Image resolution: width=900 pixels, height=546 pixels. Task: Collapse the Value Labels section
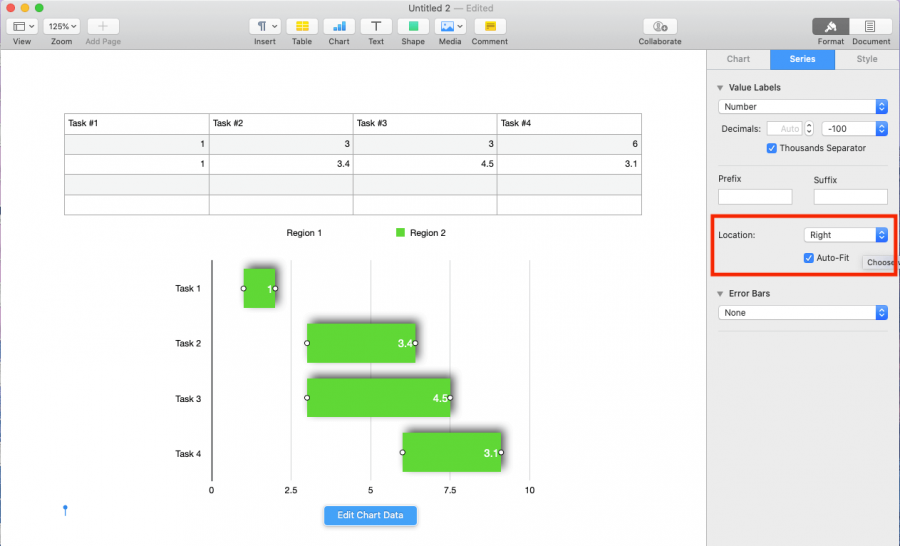[721, 88]
